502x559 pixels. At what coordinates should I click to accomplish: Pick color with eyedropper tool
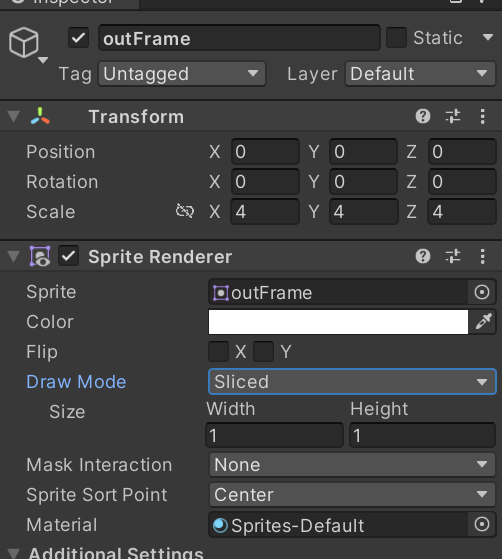click(x=483, y=322)
